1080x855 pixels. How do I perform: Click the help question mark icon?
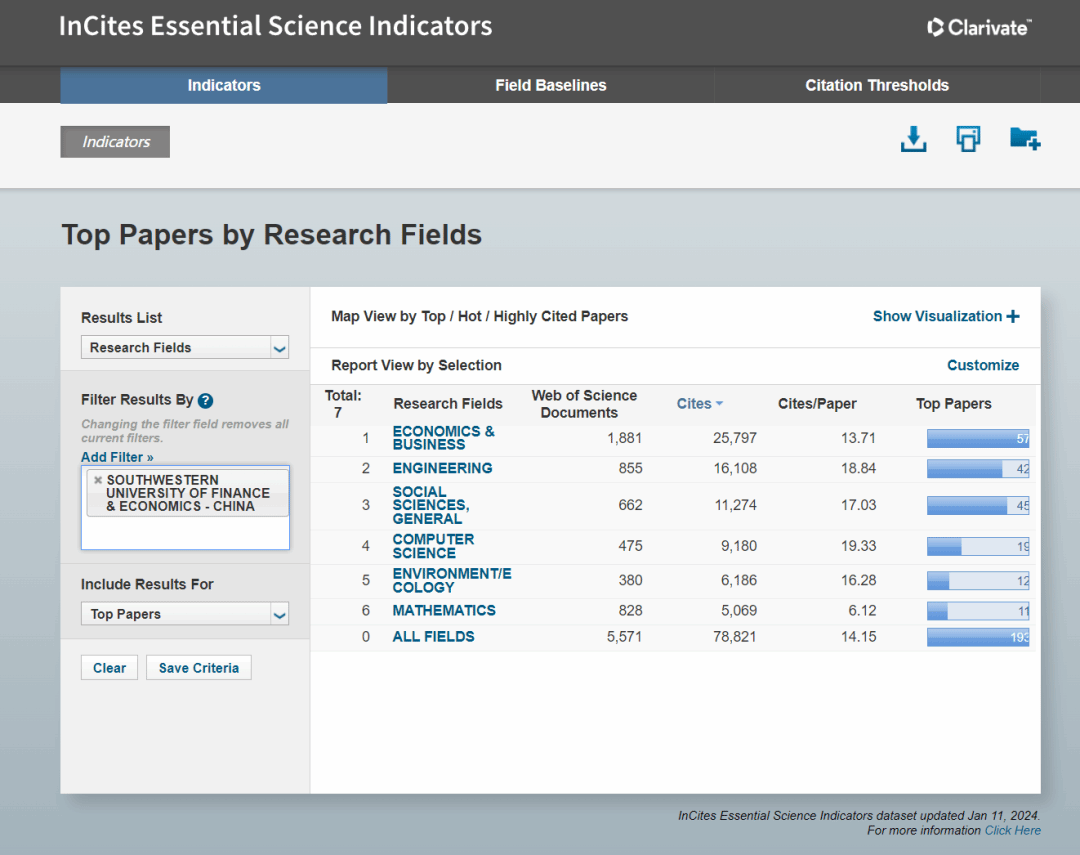[205, 401]
